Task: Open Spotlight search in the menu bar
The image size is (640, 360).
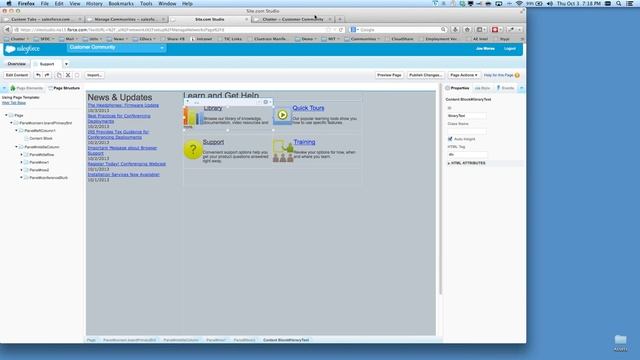Action: tap(619, 3)
